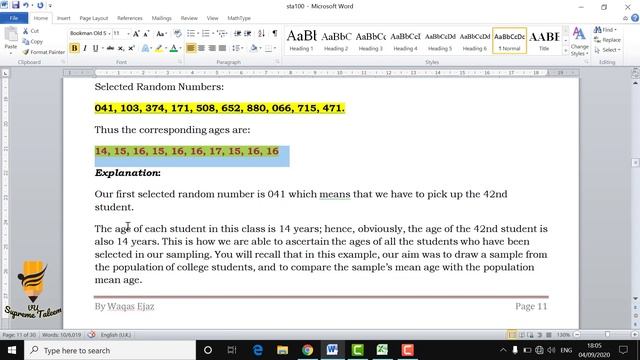Viewport: 640px width, 360px height.
Task: Click the text highlight color button
Action: point(159,49)
